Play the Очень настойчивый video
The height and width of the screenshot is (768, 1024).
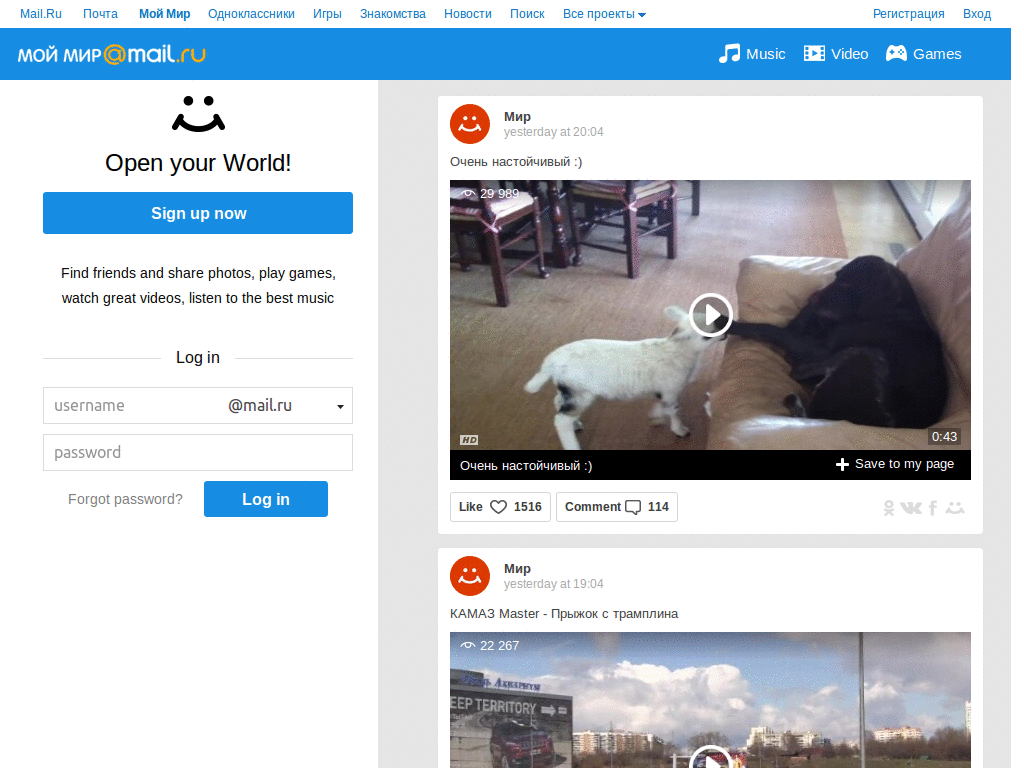click(x=711, y=315)
